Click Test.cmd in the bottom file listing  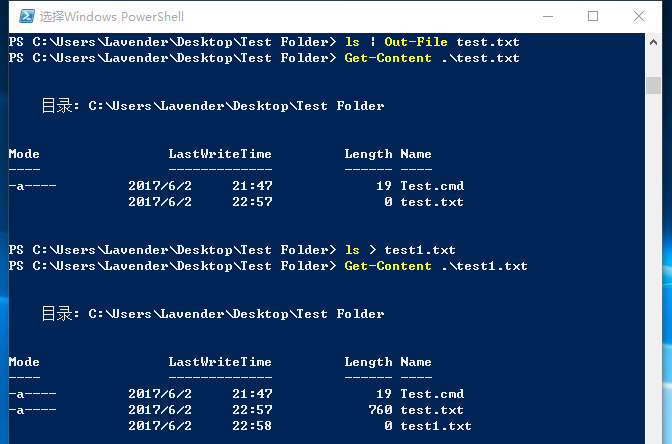coord(432,394)
